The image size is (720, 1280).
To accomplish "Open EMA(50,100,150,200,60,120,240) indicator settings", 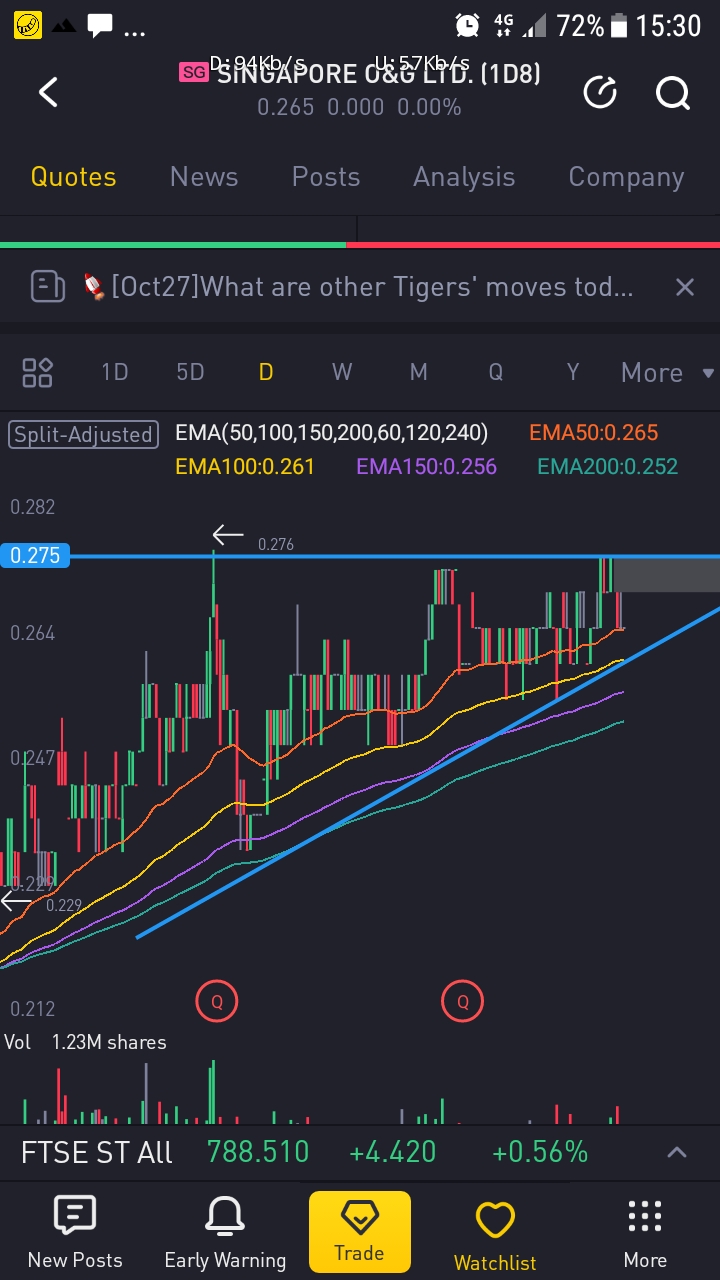I will click(x=332, y=433).
